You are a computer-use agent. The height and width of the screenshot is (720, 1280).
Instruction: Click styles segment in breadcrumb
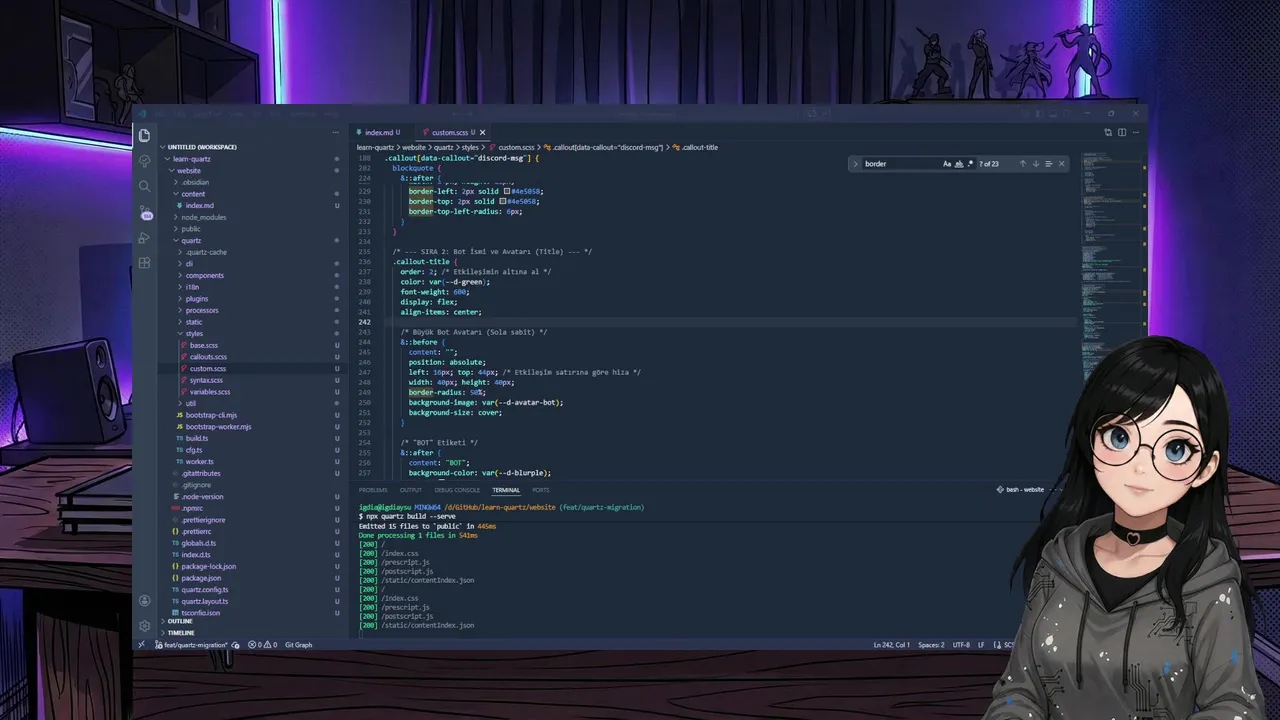click(x=470, y=148)
